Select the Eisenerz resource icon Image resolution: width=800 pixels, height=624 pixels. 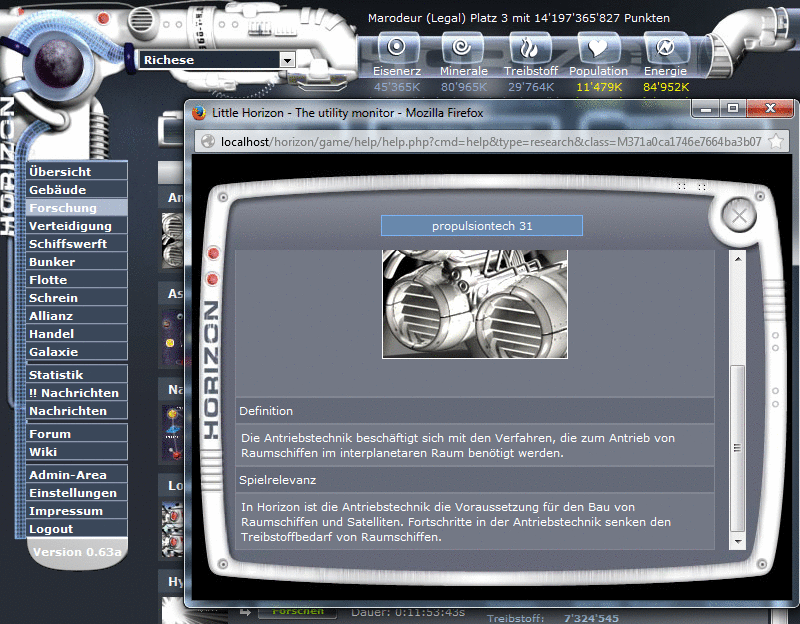point(396,48)
